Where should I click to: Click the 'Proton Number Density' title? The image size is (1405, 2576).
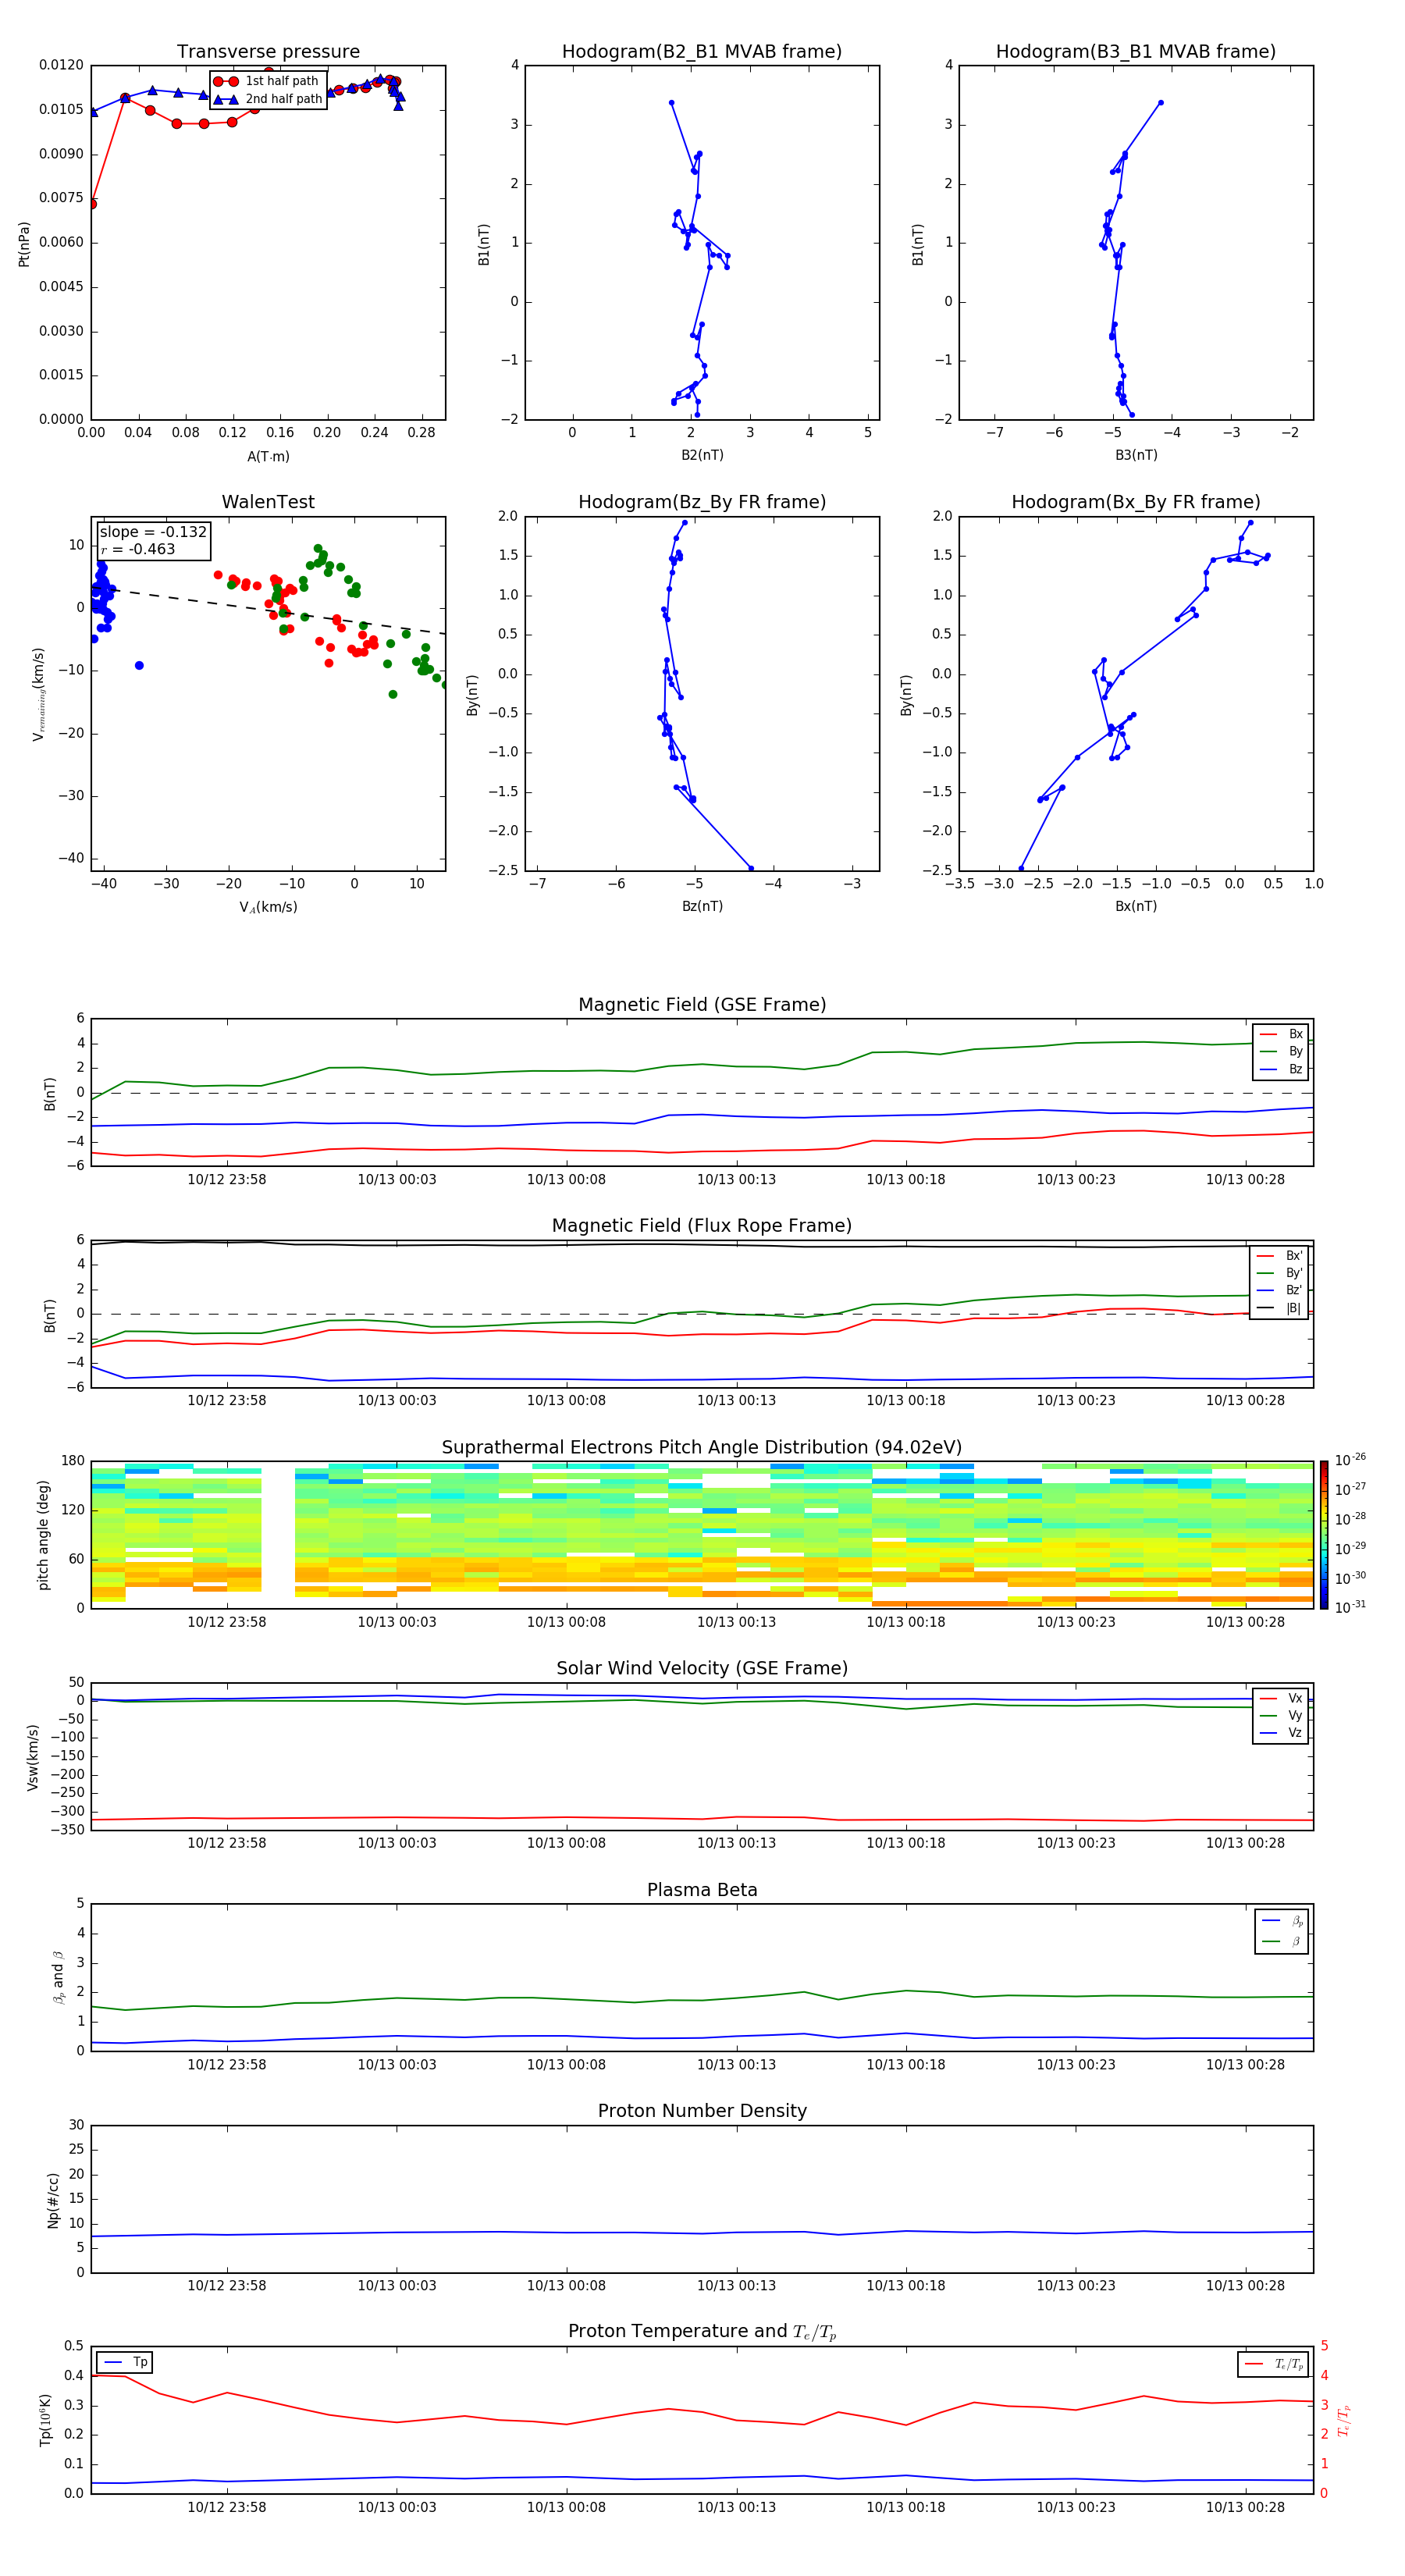click(702, 2111)
